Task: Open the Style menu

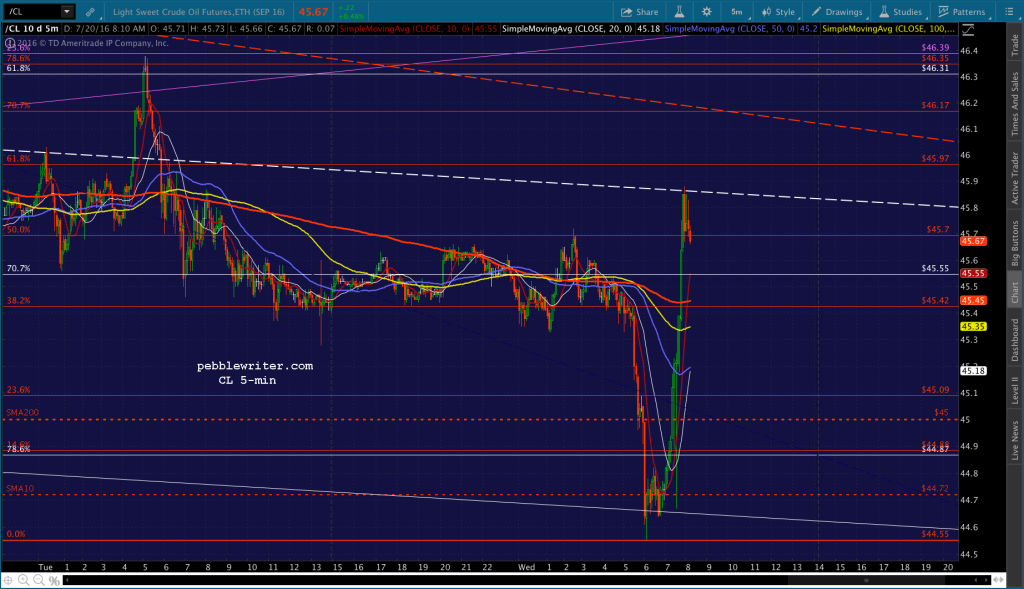Action: click(x=778, y=12)
